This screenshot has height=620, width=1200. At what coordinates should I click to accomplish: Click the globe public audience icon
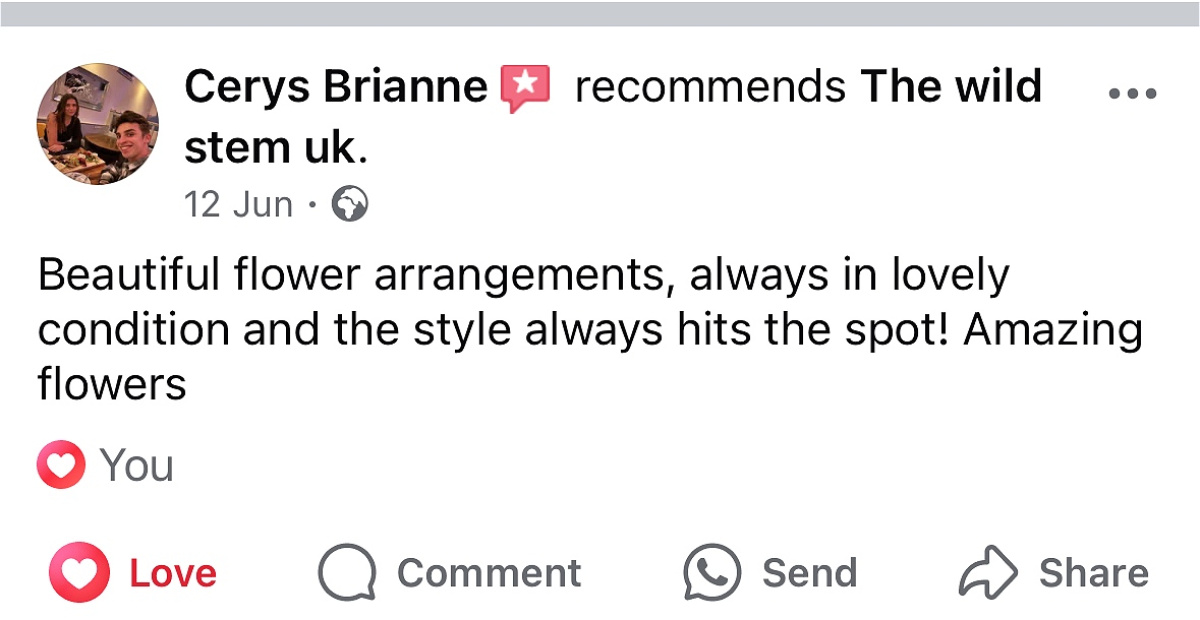(350, 205)
